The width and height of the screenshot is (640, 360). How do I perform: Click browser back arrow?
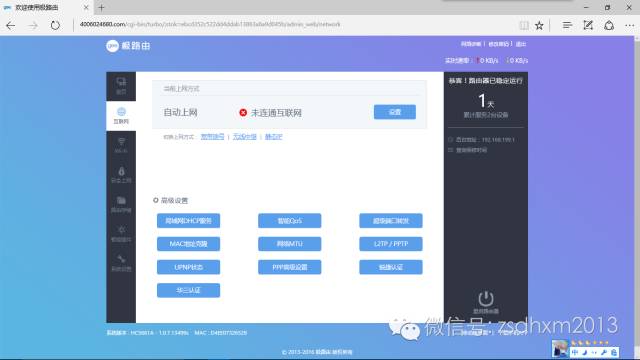pos(11,25)
